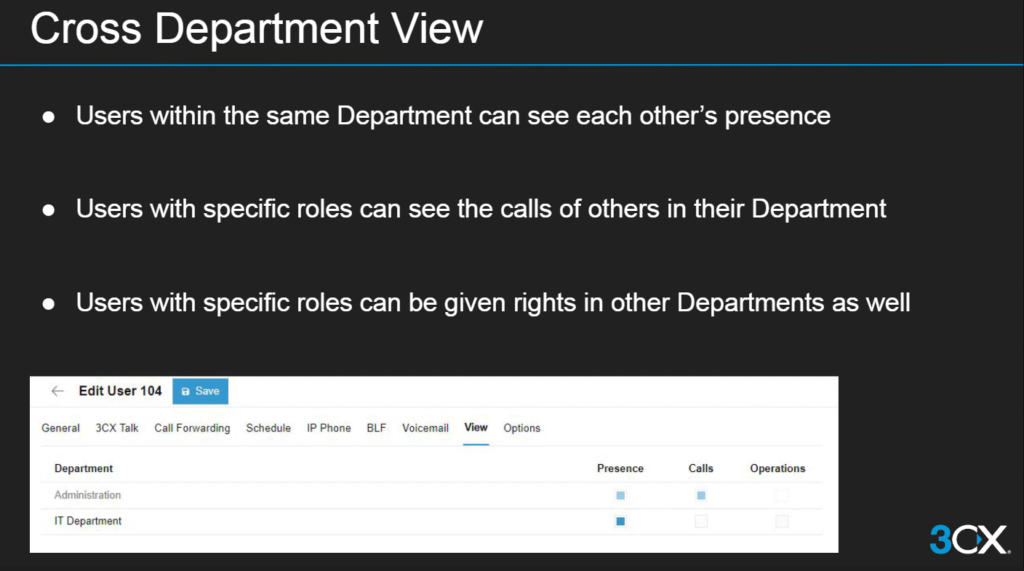Enable Operations checkbox for IT Department
The width and height of the screenshot is (1024, 571).
point(782,521)
